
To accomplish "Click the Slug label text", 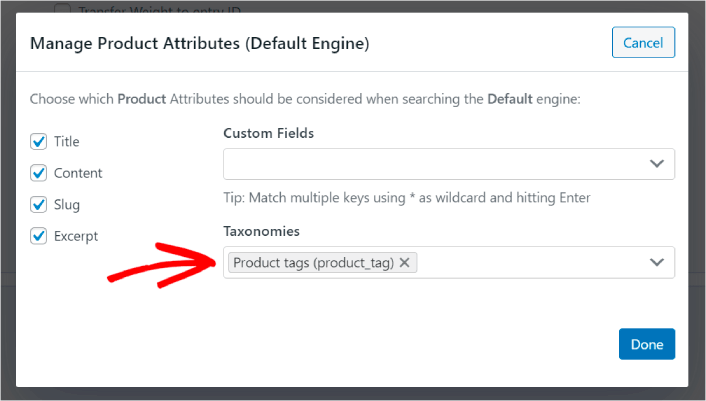I will tap(67, 205).
